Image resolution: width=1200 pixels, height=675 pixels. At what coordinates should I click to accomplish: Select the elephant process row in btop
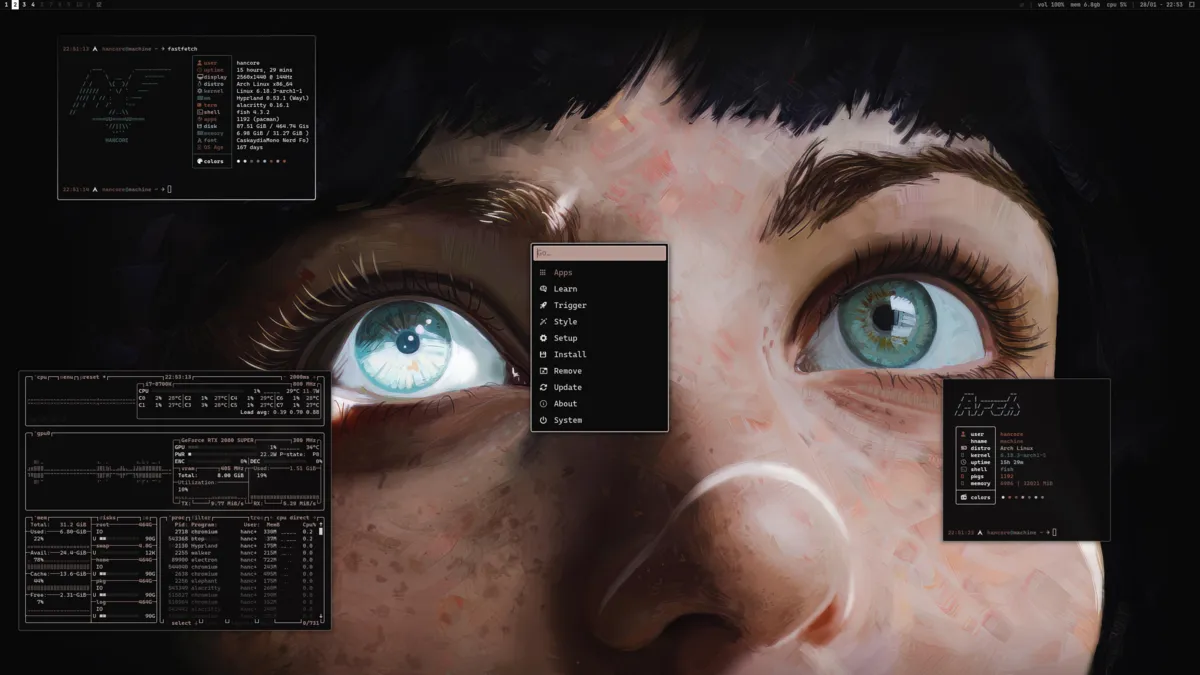coord(241,581)
